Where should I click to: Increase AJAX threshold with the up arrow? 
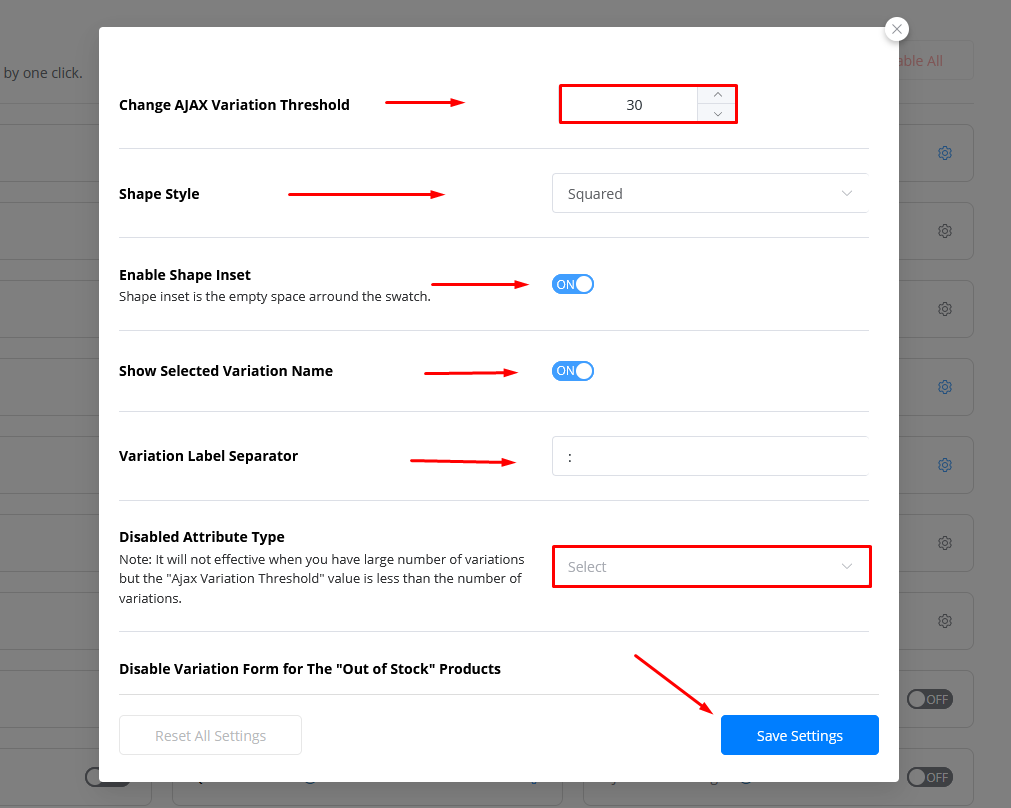coord(717,95)
